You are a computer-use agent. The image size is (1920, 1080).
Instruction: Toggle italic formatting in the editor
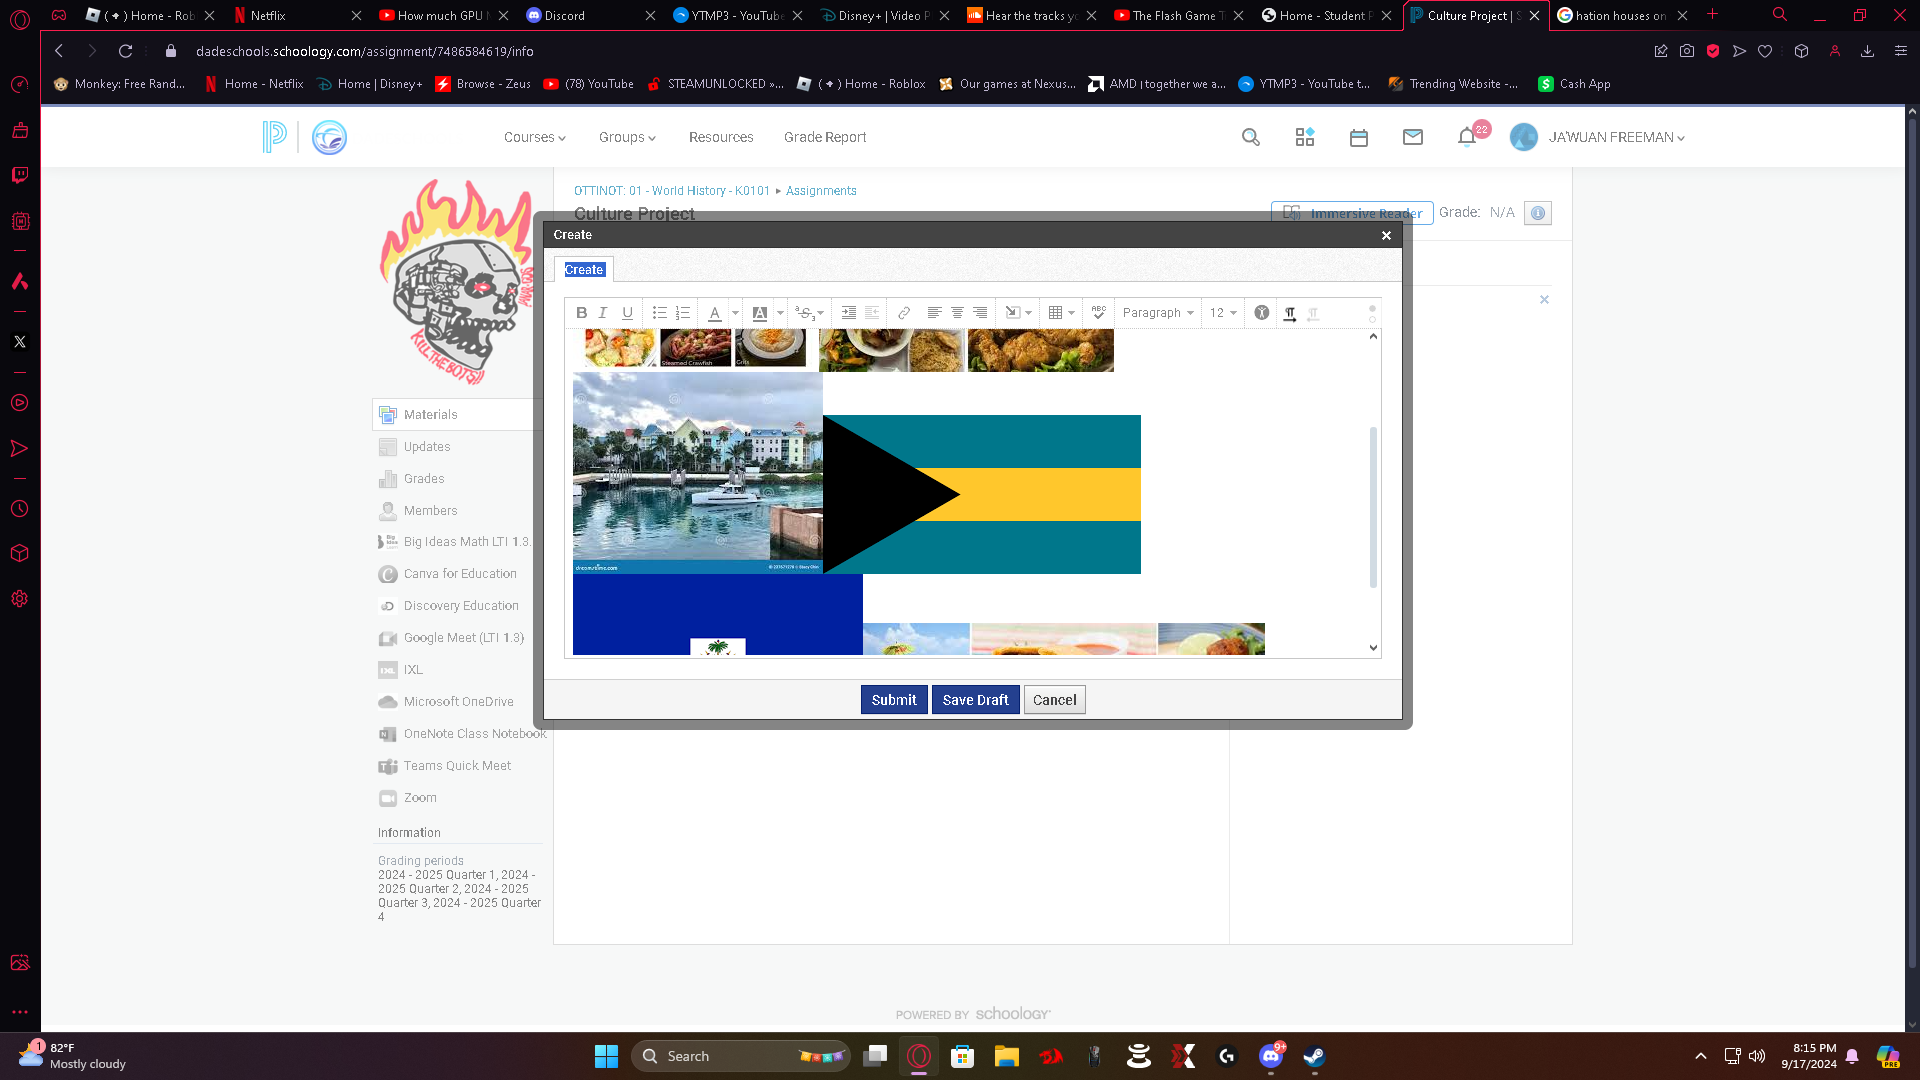point(603,313)
